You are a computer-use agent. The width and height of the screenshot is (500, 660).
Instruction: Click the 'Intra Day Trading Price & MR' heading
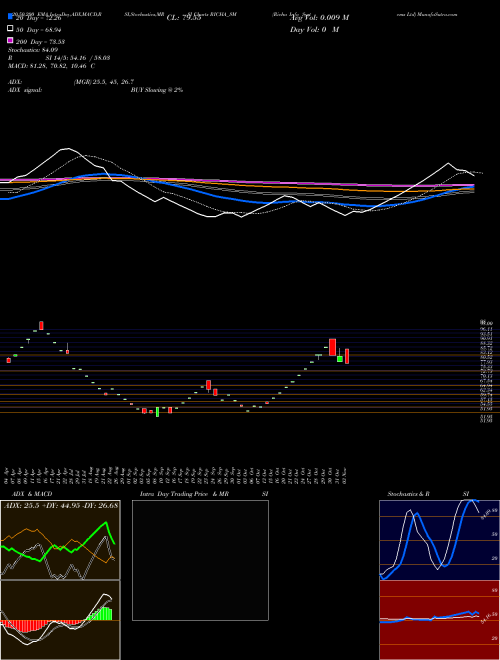184,494
